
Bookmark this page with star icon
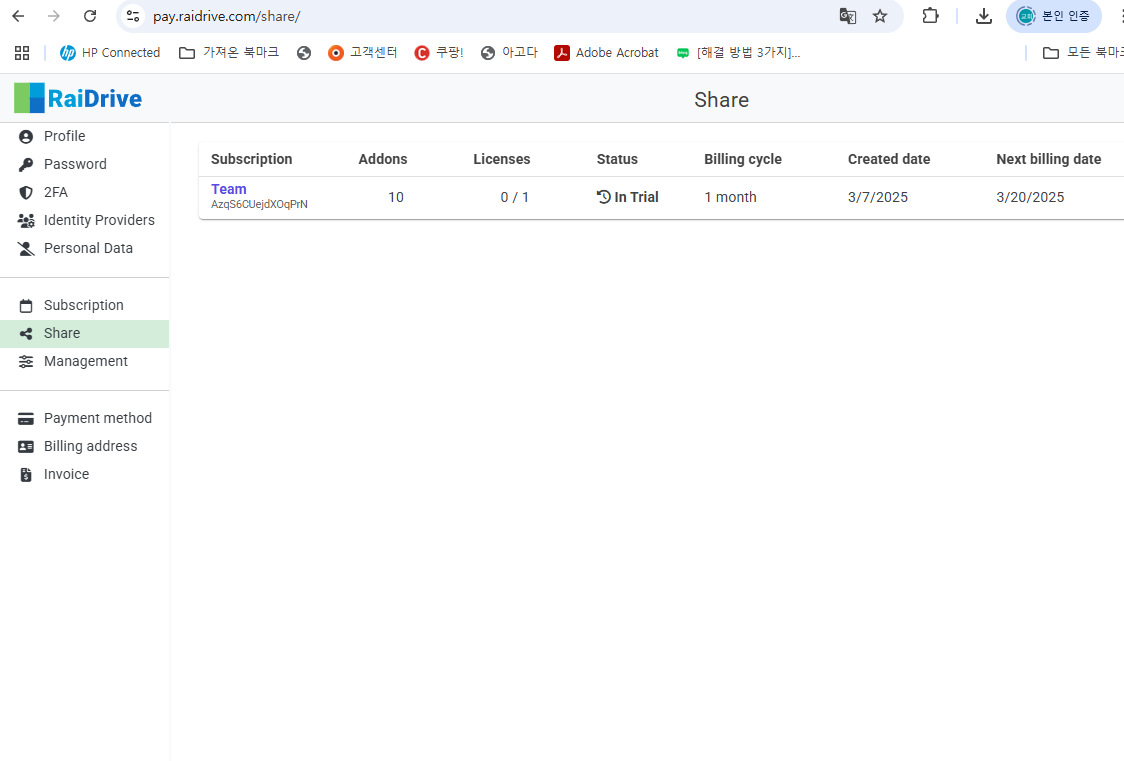880,16
